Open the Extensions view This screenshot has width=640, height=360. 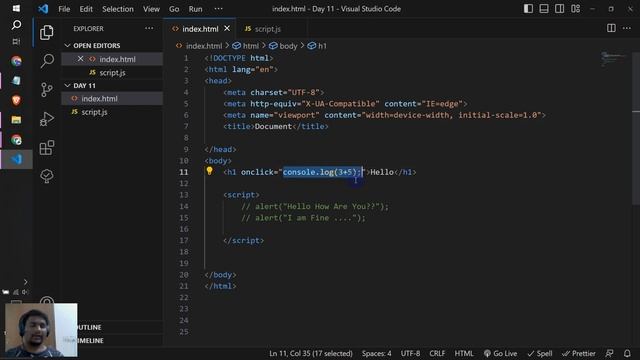click(47, 147)
